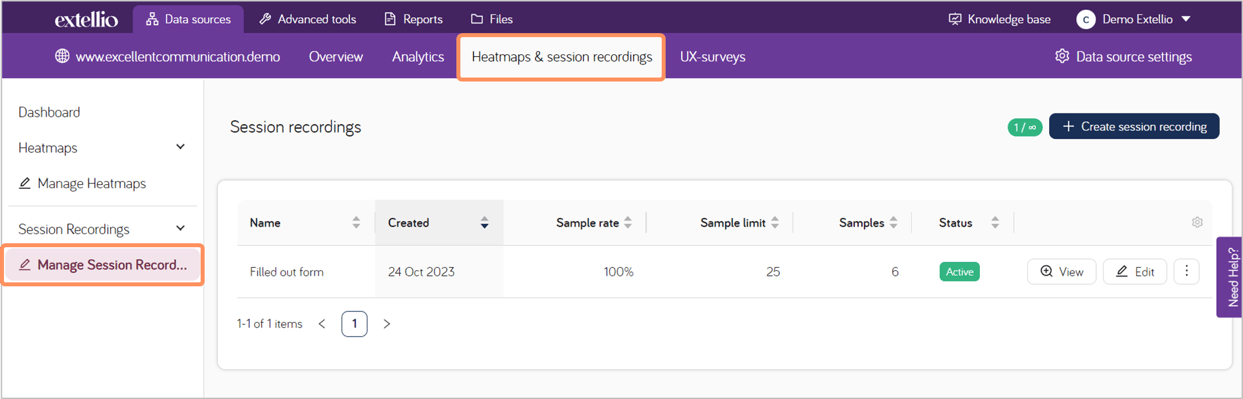Go to the previous page arrow
Image resolution: width=1243 pixels, height=399 pixels.
click(x=322, y=324)
